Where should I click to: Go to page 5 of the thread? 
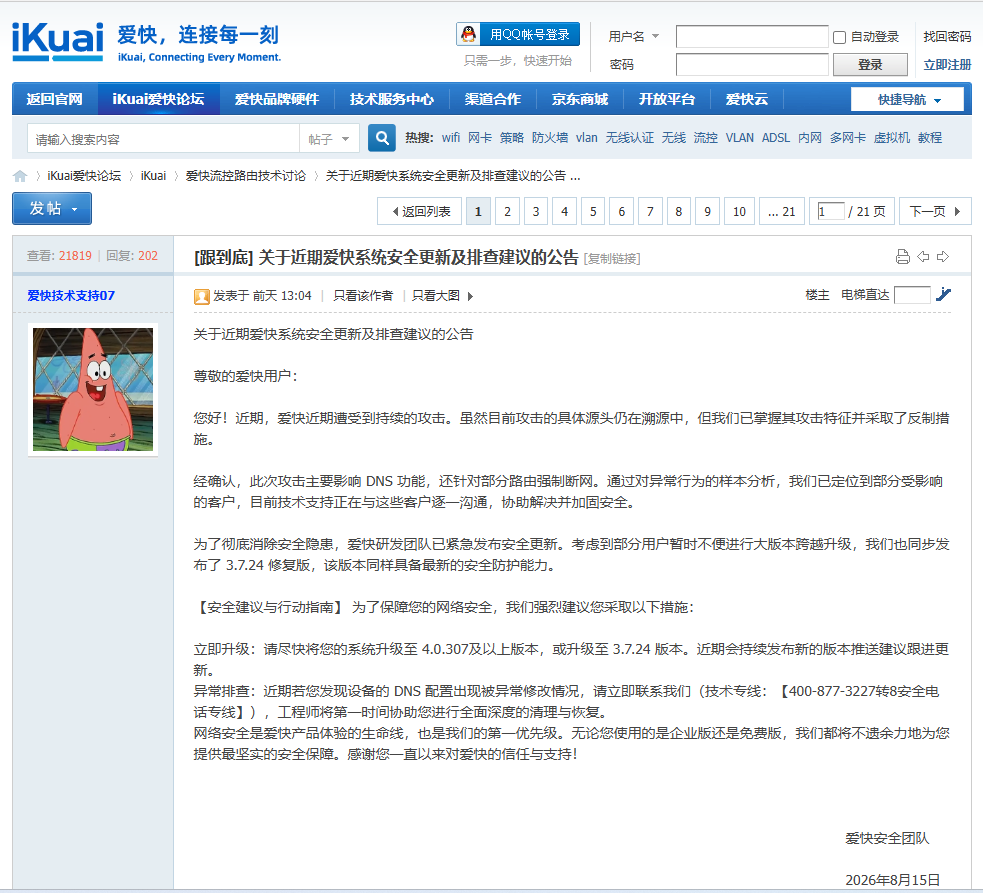[x=593, y=211]
